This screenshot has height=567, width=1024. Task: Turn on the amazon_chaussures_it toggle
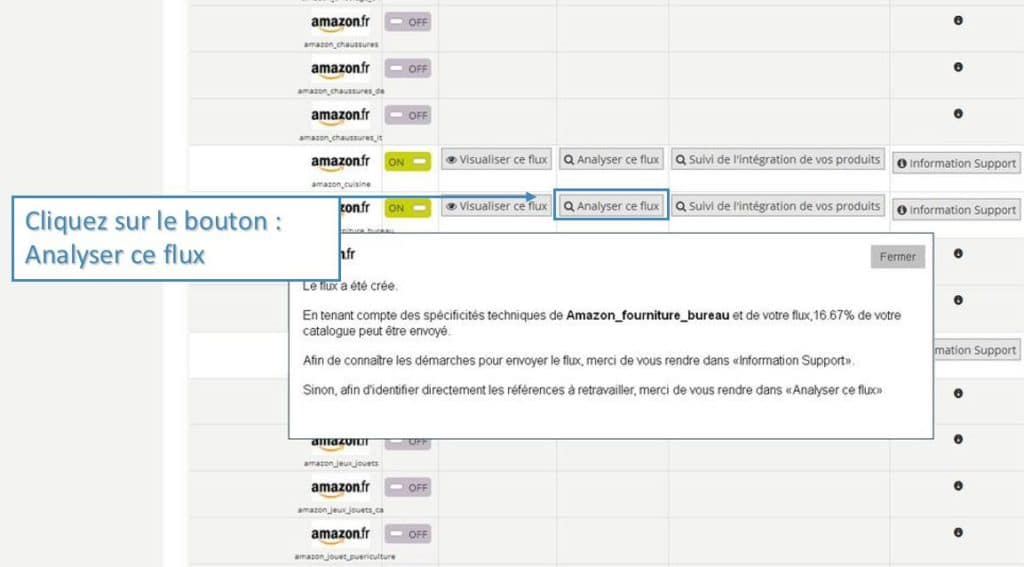tap(408, 116)
